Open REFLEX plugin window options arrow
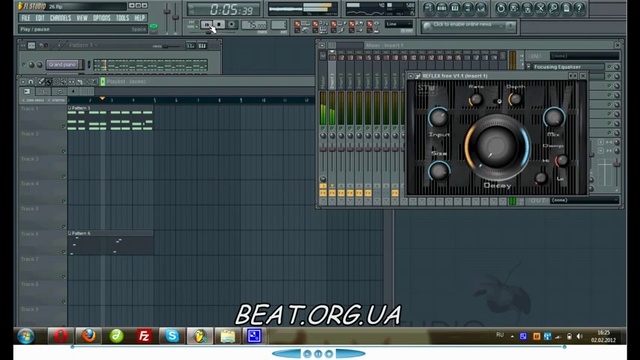This screenshot has width=640, height=360. click(411, 76)
